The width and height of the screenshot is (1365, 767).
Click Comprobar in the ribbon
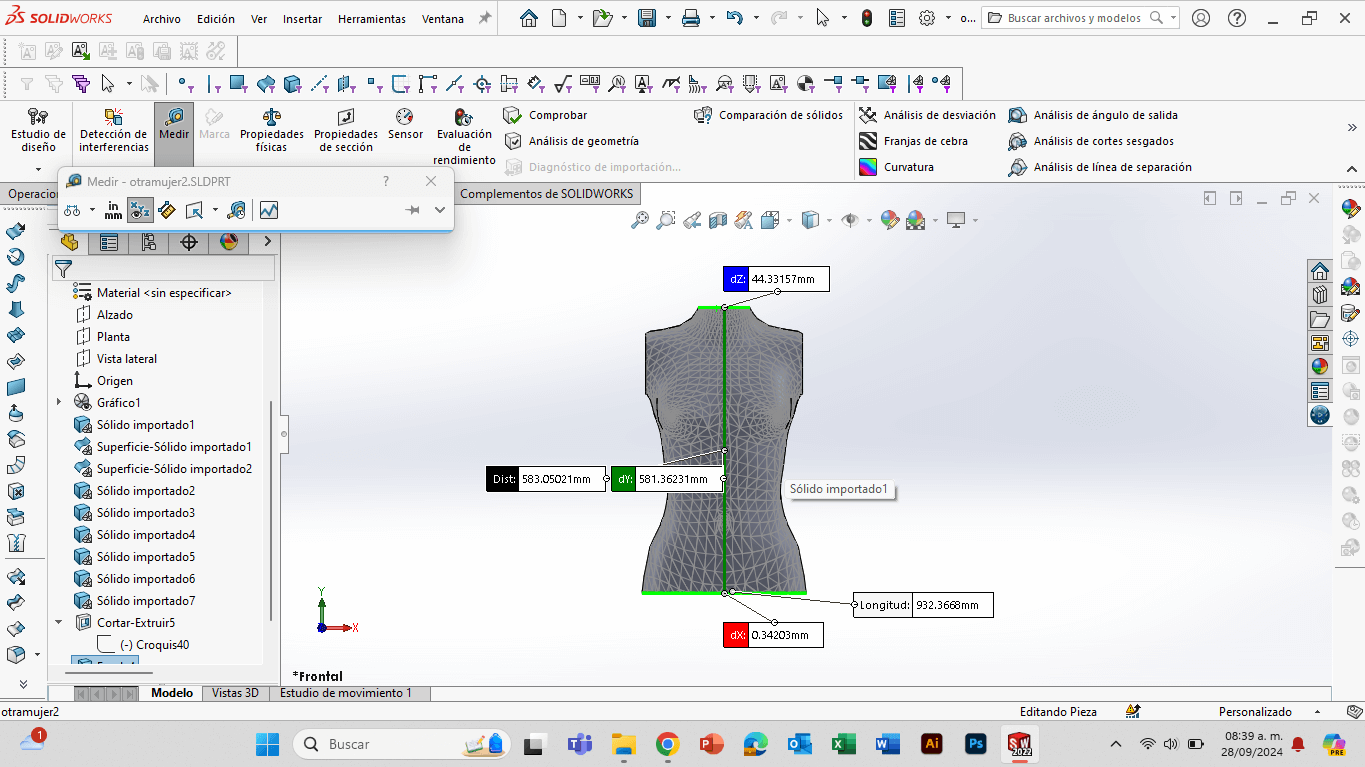tap(546, 115)
